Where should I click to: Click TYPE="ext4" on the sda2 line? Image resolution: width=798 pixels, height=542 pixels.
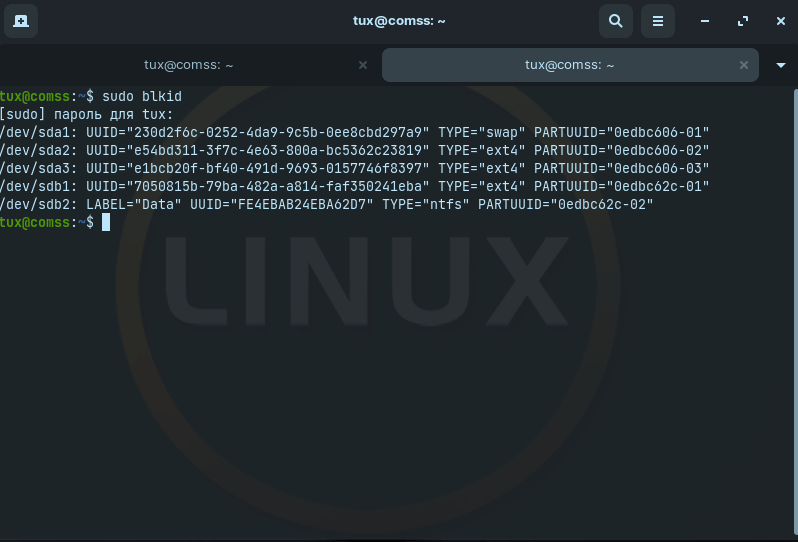point(481,150)
